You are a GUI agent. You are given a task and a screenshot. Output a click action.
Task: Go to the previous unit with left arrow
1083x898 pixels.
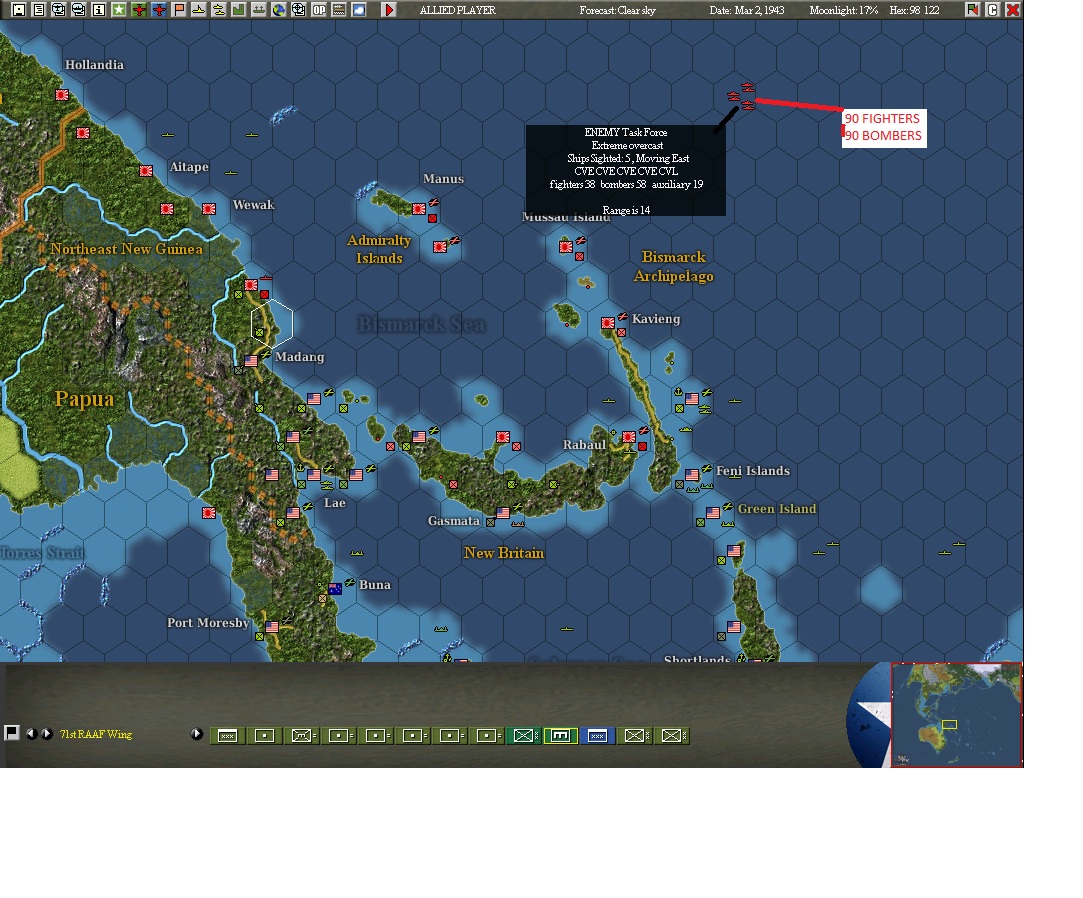32,734
